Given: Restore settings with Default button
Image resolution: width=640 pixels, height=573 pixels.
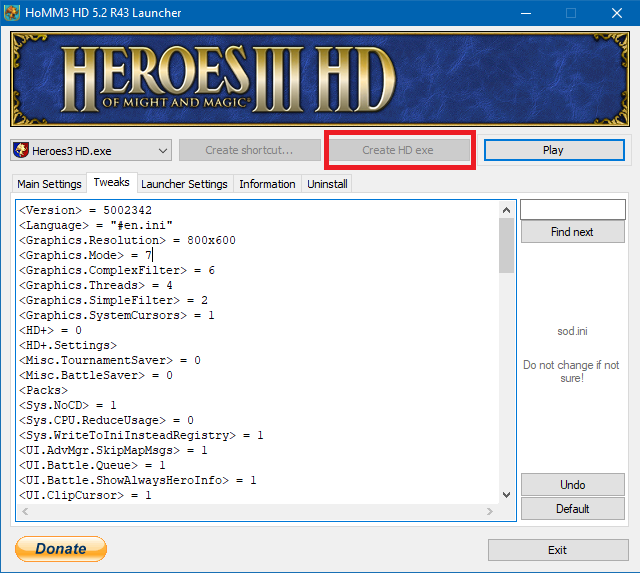Looking at the screenshot, I should pyautogui.click(x=573, y=509).
